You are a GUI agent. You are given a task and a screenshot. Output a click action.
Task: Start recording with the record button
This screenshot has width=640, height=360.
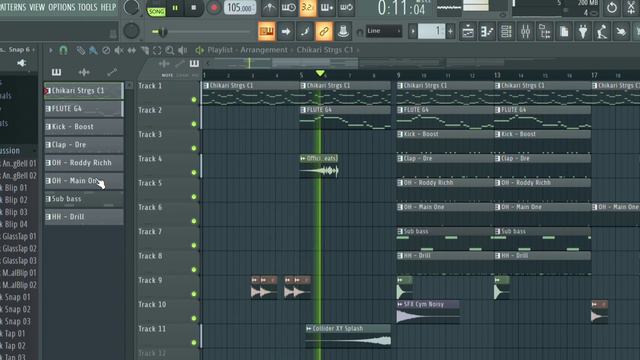coord(213,8)
